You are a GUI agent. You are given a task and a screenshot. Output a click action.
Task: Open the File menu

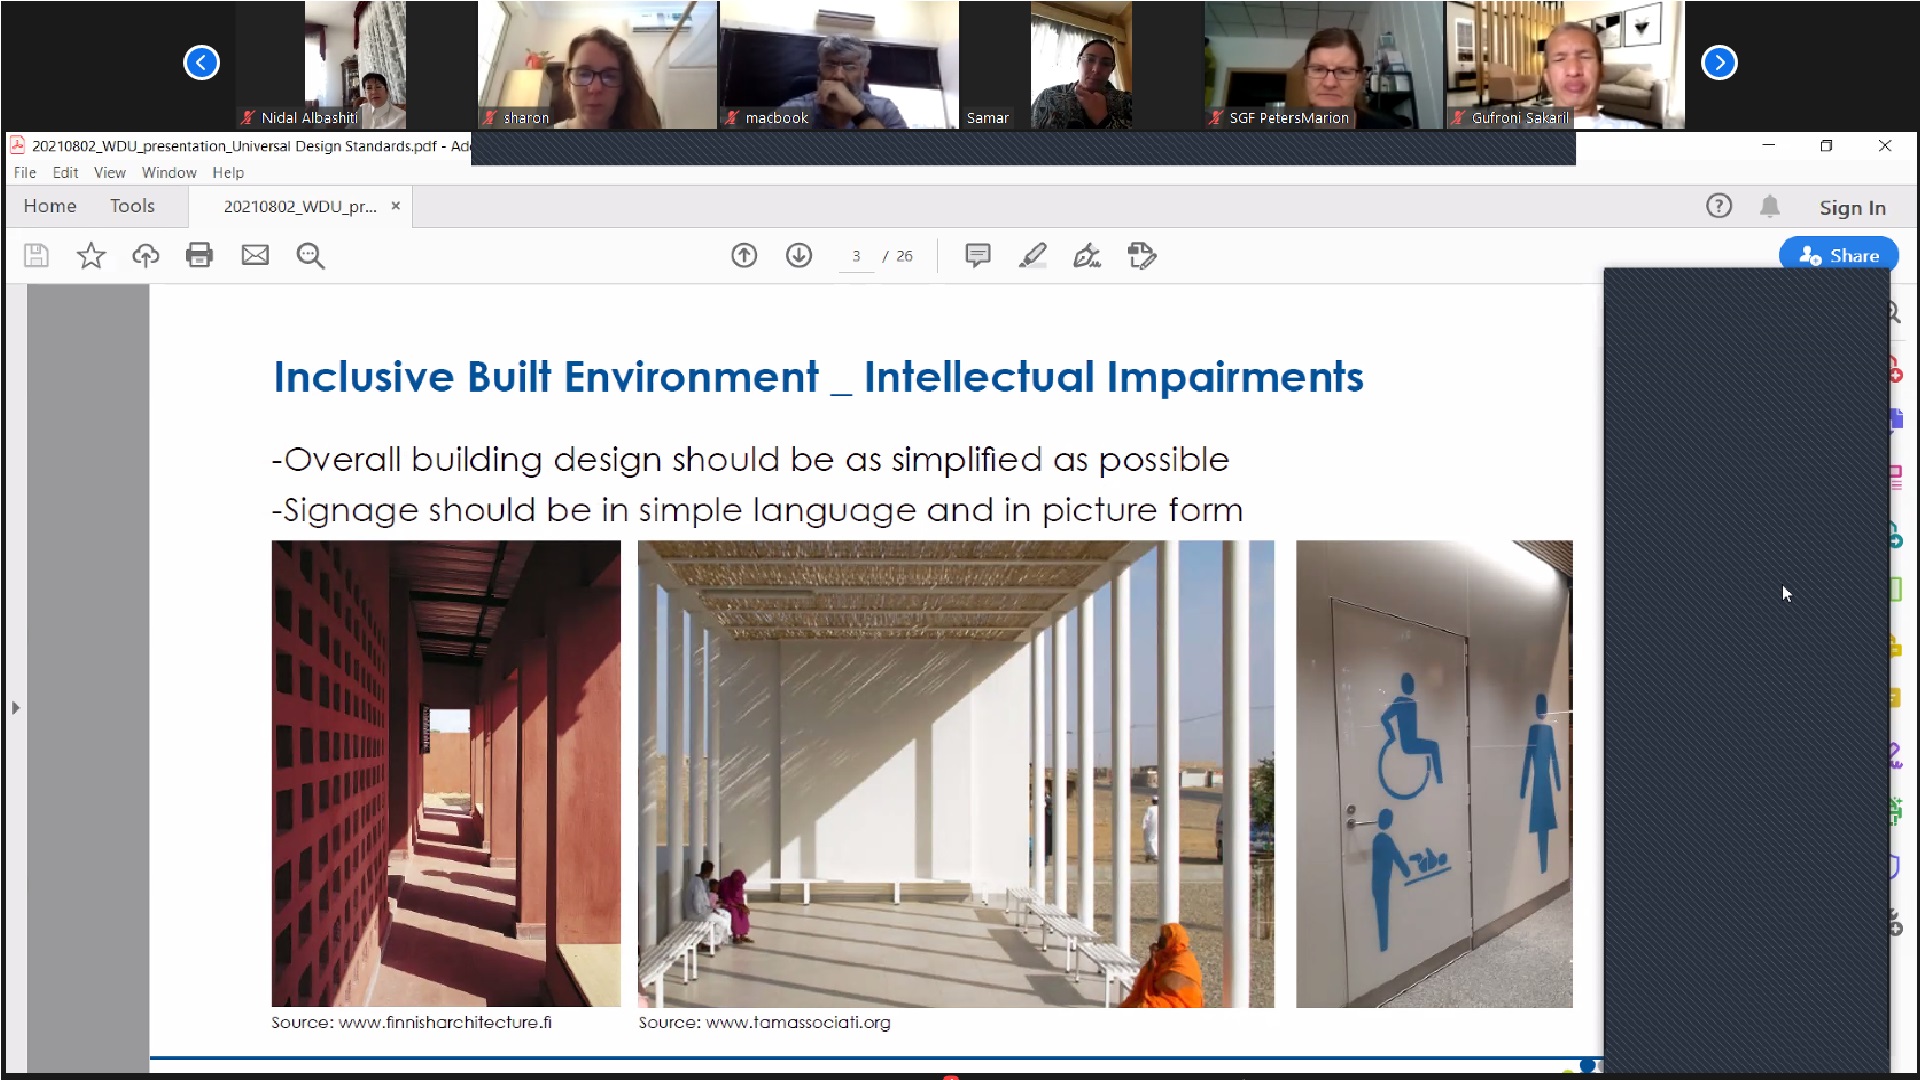tap(25, 173)
